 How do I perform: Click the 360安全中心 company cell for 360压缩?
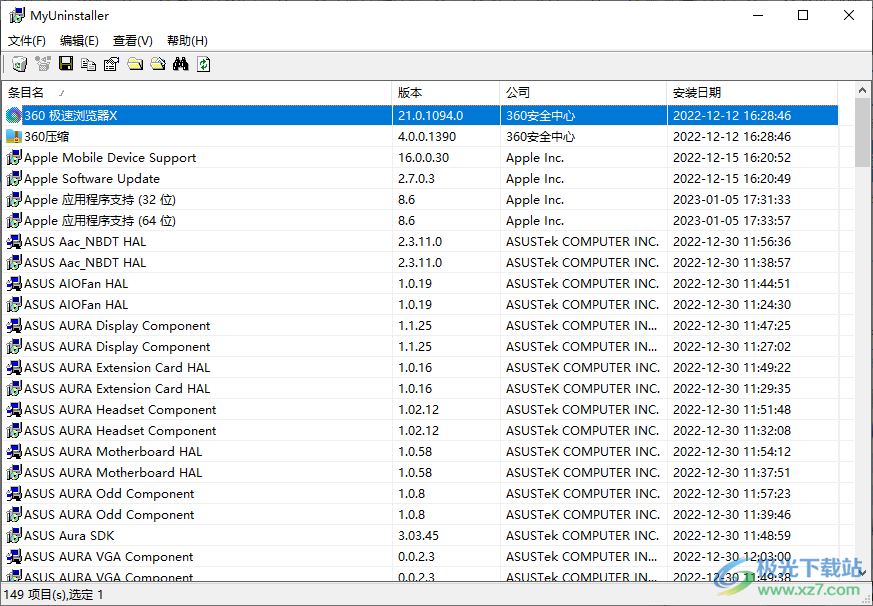pos(540,136)
